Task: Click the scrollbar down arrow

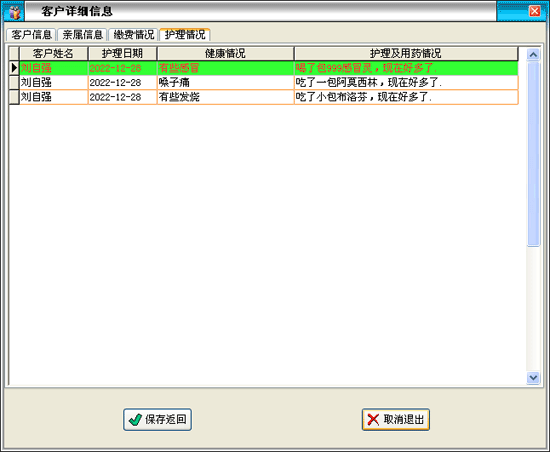Action: [533, 377]
